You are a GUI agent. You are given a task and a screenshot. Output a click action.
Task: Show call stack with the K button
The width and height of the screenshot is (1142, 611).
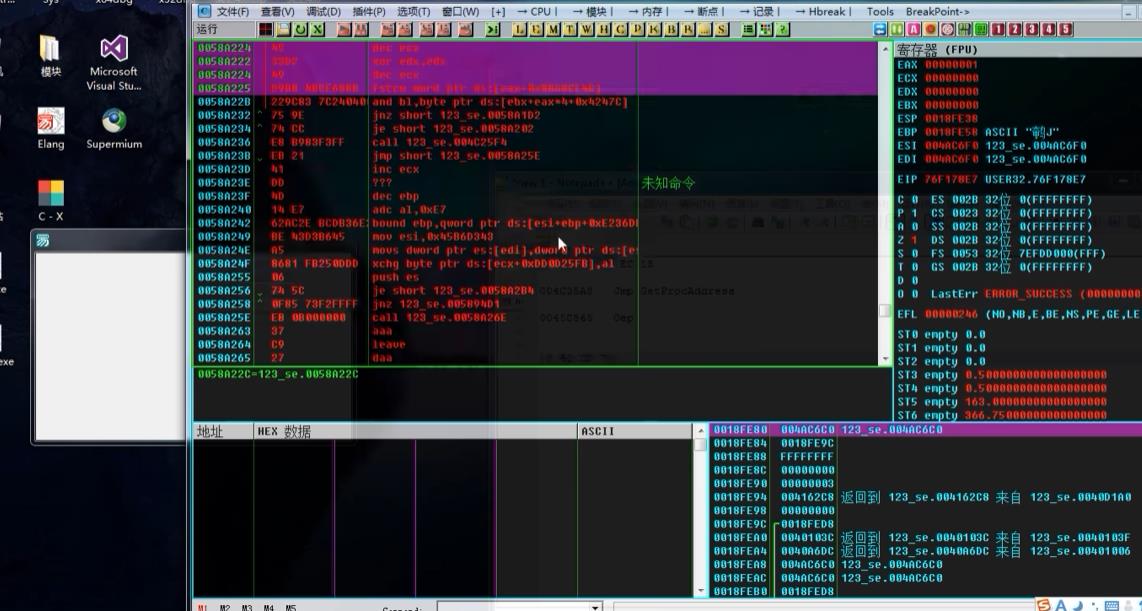655,29
